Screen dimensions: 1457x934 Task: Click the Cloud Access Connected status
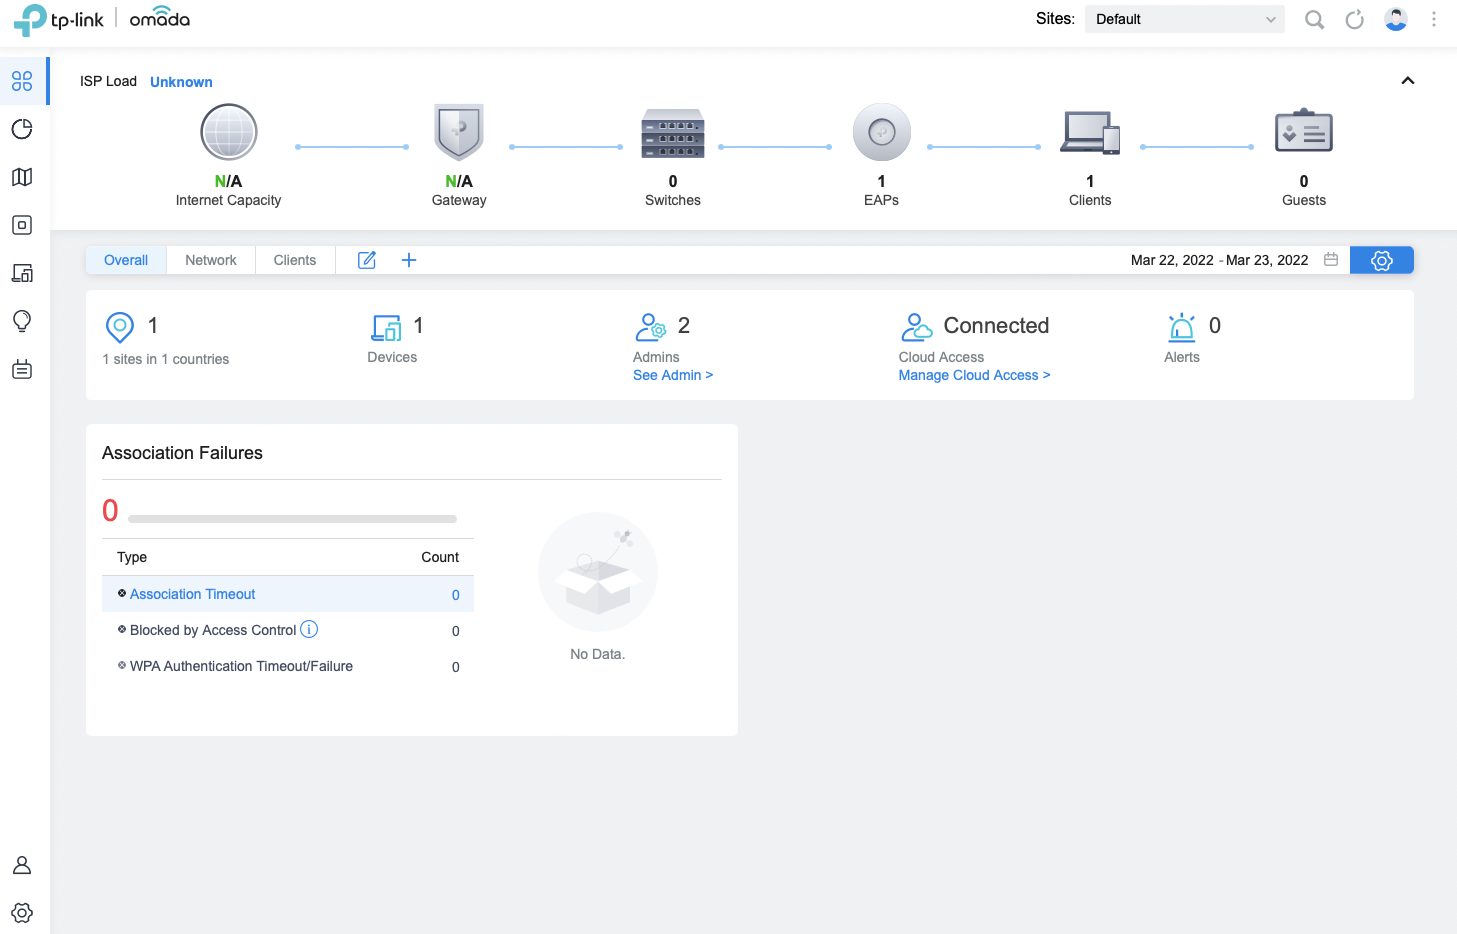pyautogui.click(x=996, y=326)
